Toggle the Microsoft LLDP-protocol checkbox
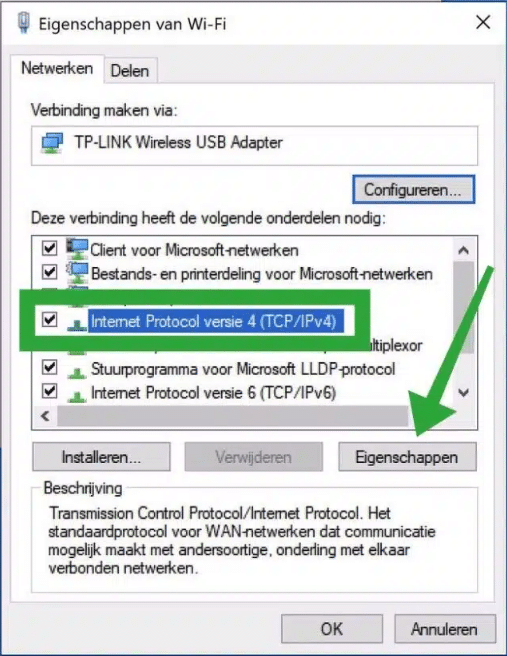 [49, 368]
